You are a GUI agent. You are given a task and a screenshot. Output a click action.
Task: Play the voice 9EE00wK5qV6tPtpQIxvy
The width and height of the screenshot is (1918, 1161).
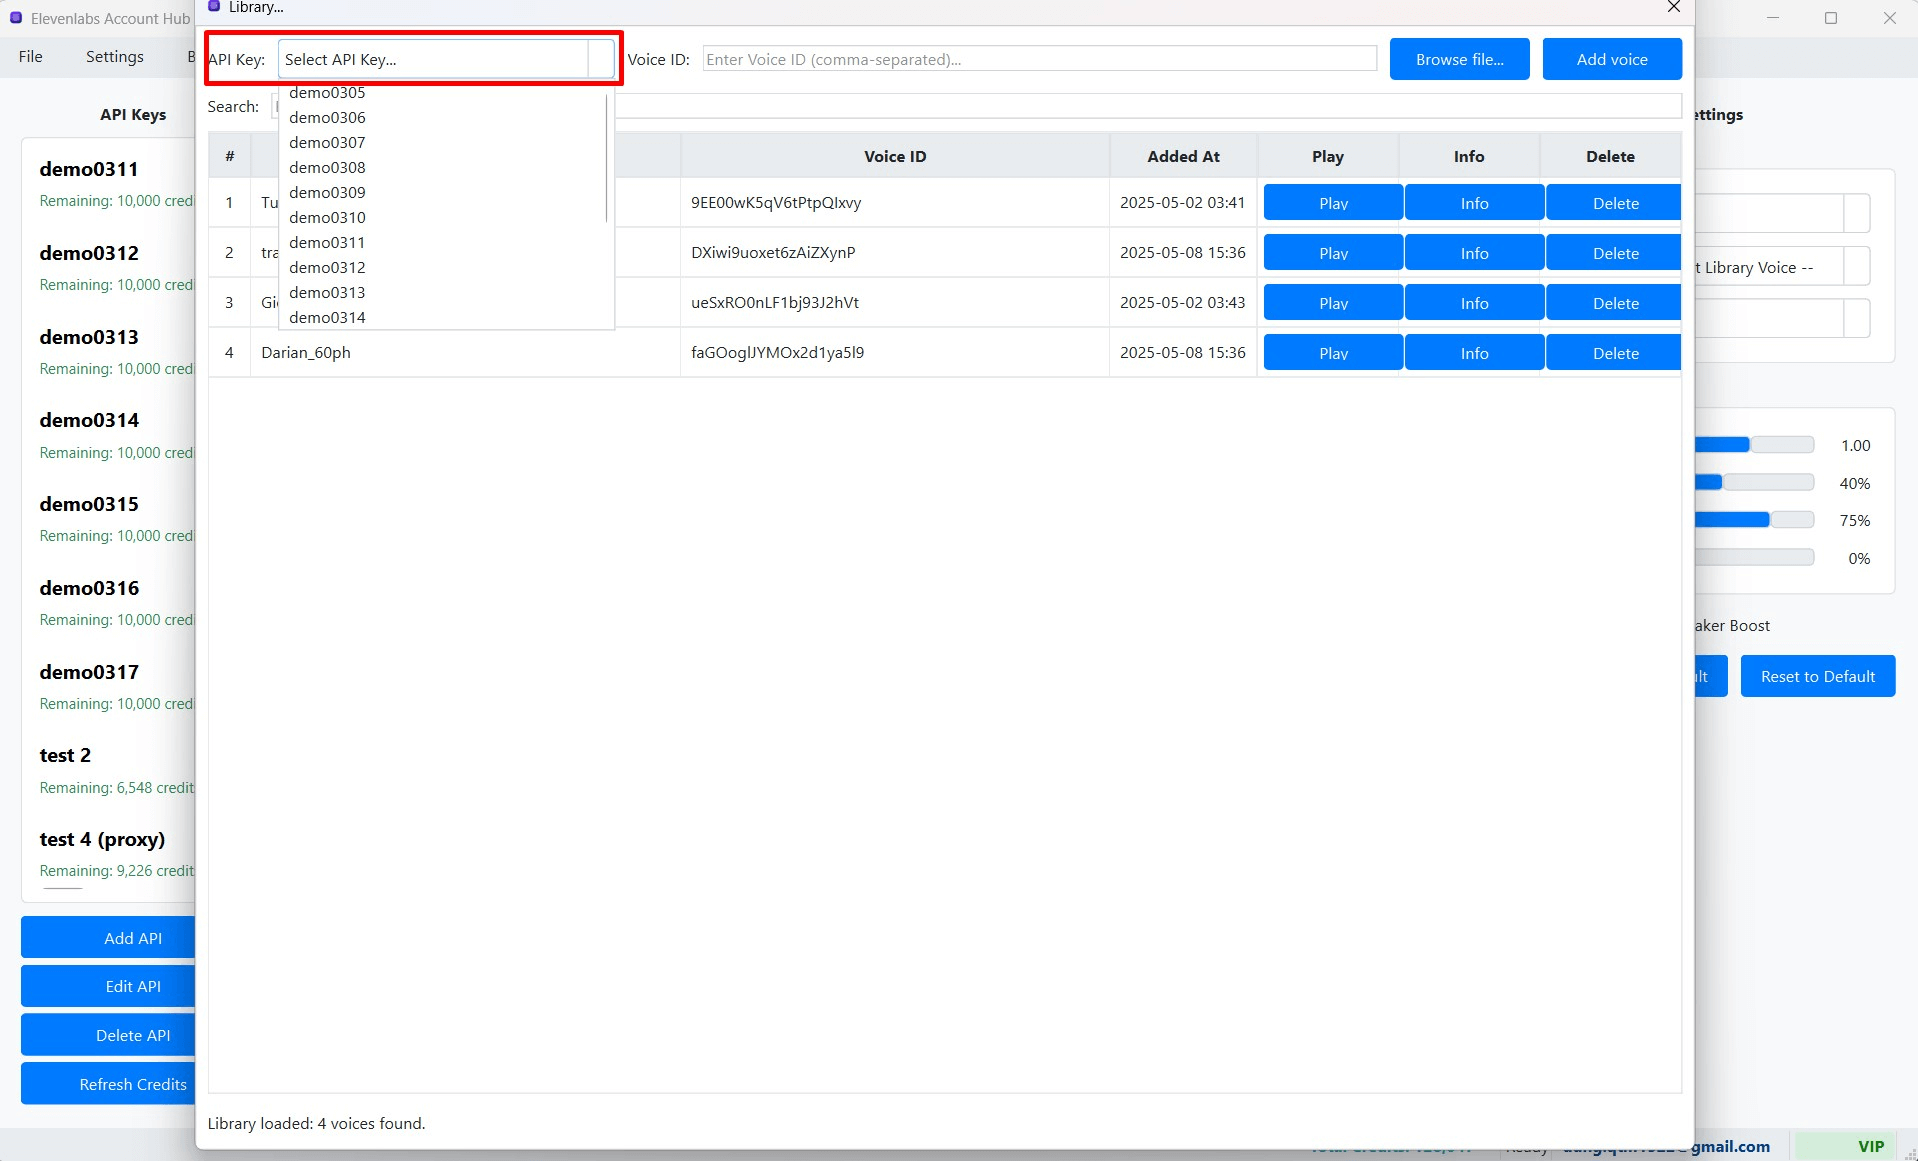coord(1333,203)
